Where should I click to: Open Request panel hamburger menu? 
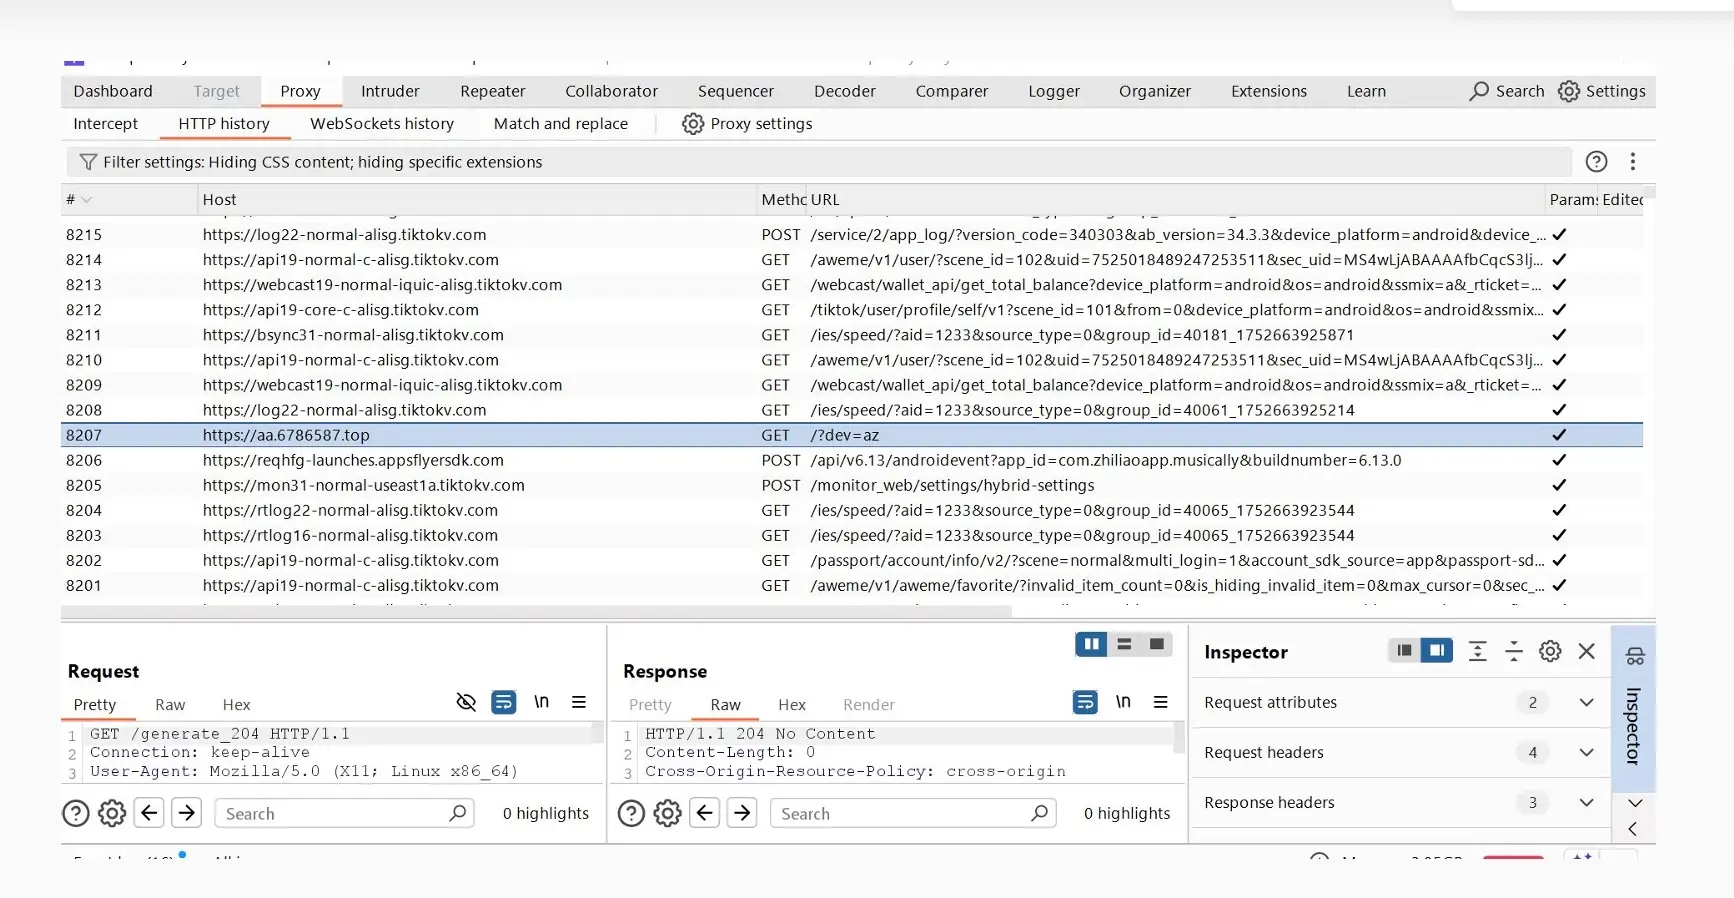(579, 702)
